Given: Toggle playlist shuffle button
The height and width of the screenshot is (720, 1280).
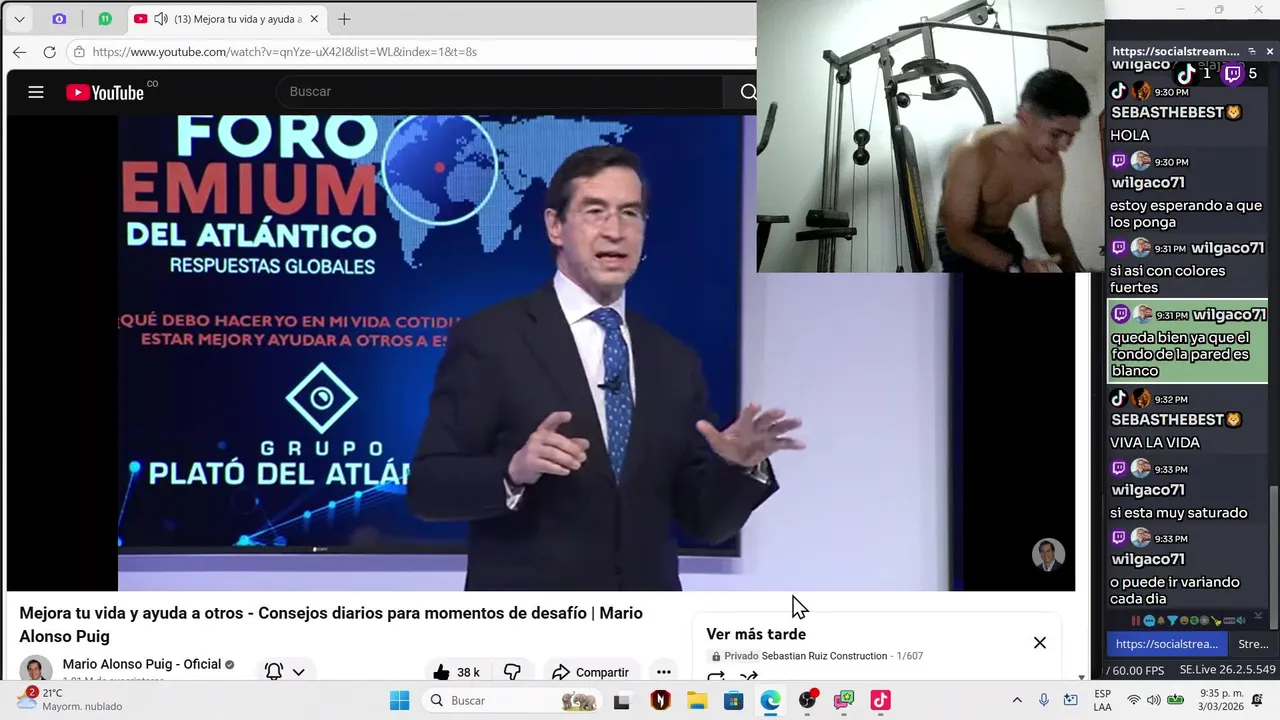Looking at the screenshot, I should [x=749, y=678].
